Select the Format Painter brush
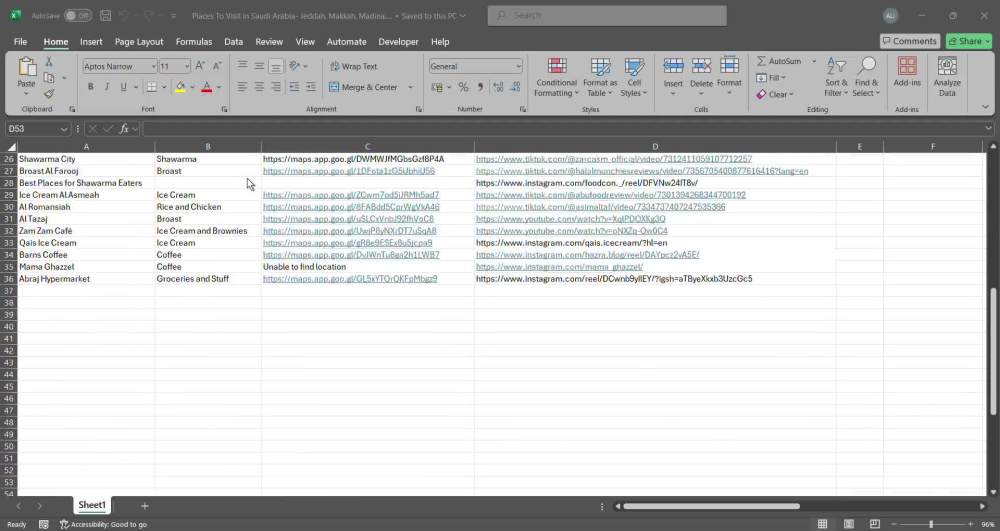Viewport: 1000px width, 531px height. tap(48, 94)
